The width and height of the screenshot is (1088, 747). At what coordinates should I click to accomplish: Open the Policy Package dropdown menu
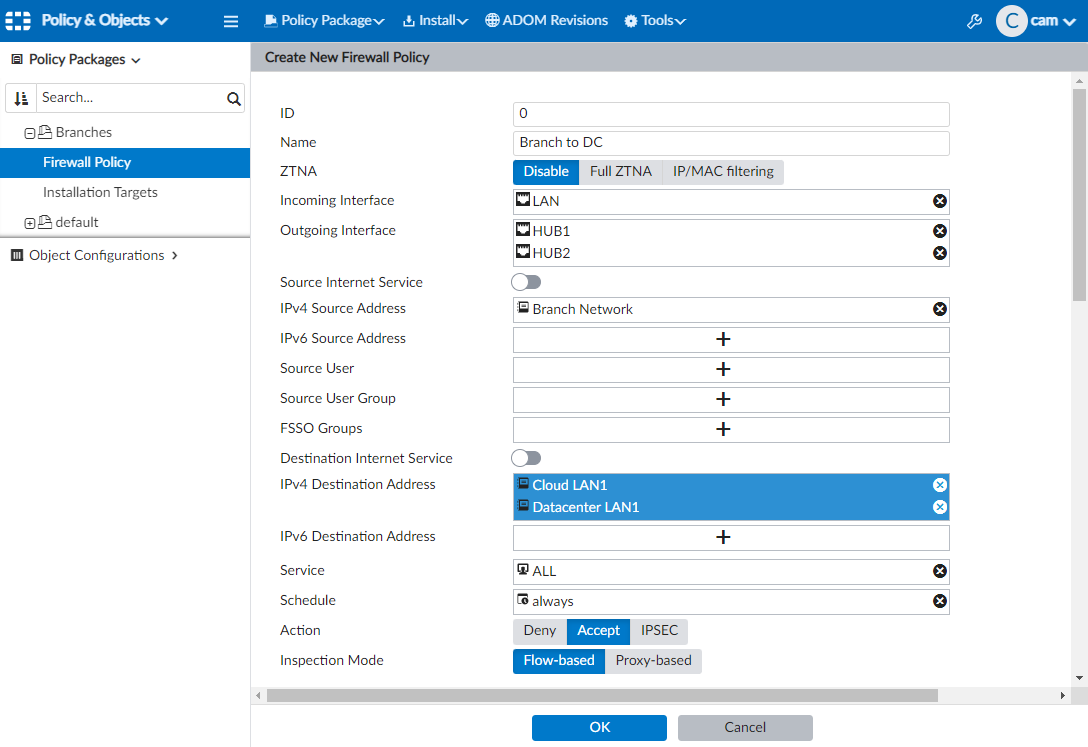coord(324,21)
